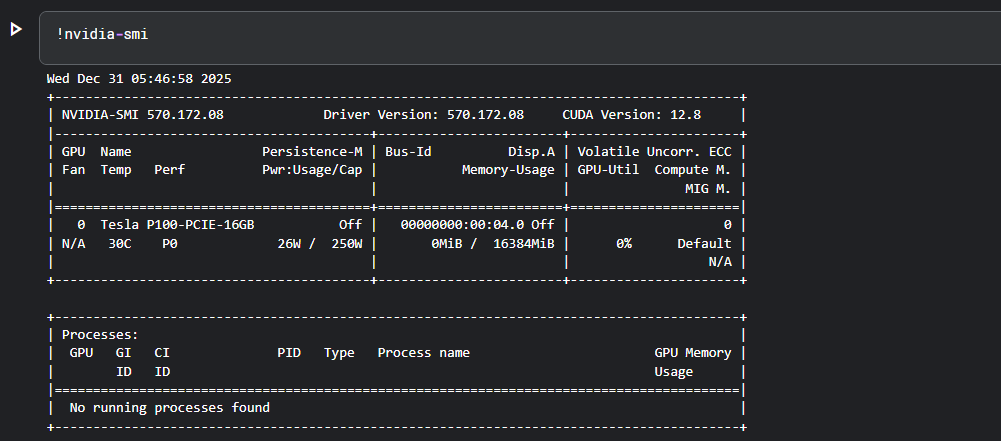Click the Tesla P100-PCIE-16GB GPU name
This screenshot has width=1001, height=441.
pos(177,225)
